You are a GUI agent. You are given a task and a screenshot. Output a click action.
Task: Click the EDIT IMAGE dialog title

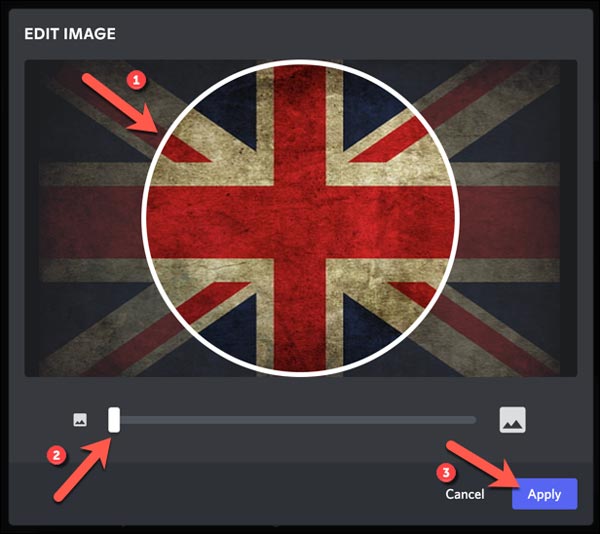(x=70, y=34)
